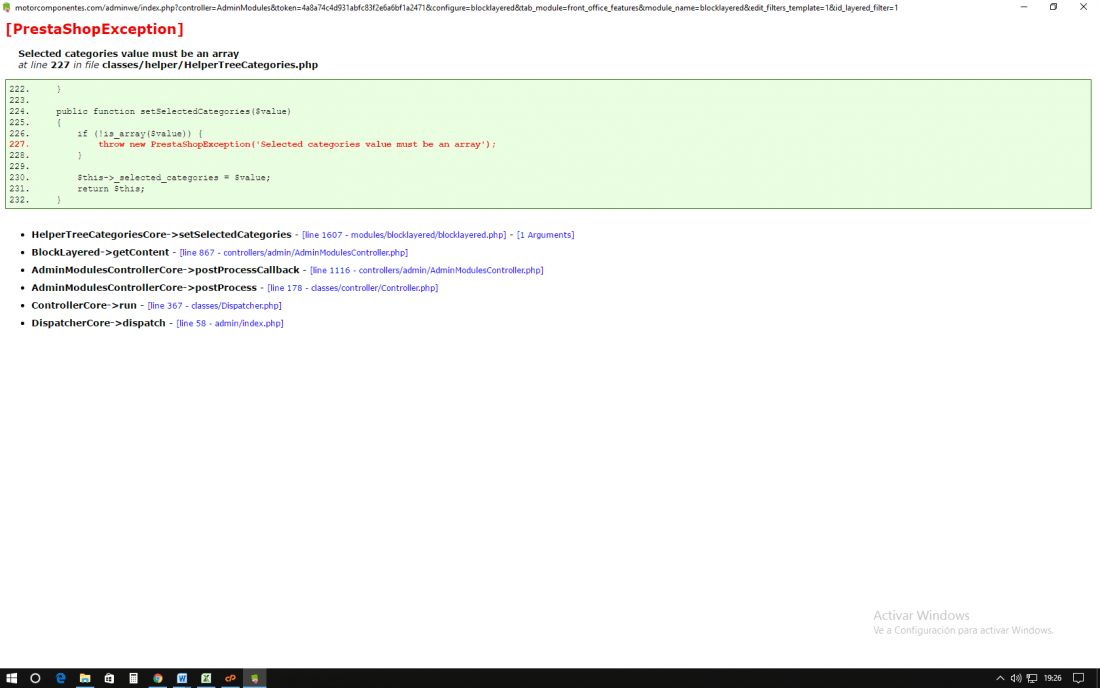Select the active PrestaShop window taskbar icon

coord(255,678)
